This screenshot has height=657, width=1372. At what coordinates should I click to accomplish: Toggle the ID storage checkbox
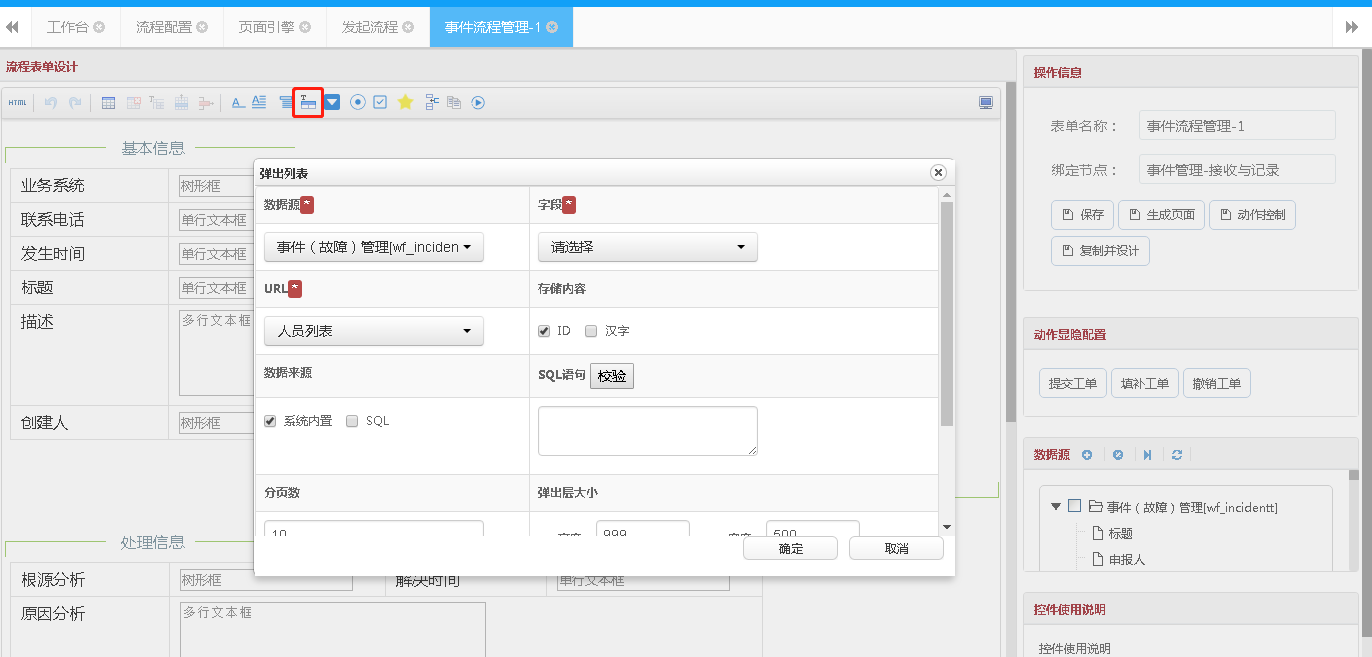tap(544, 331)
